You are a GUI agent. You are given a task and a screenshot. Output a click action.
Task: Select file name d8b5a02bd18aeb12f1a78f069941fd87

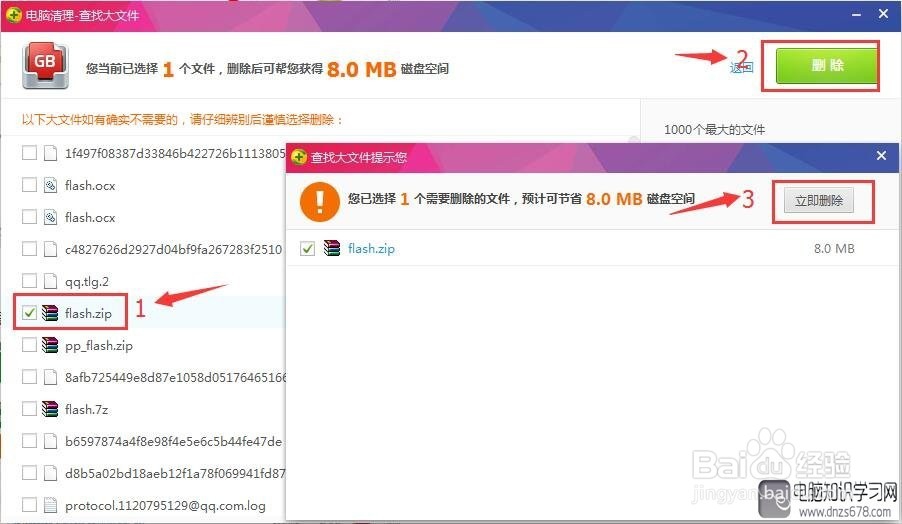coord(175,473)
